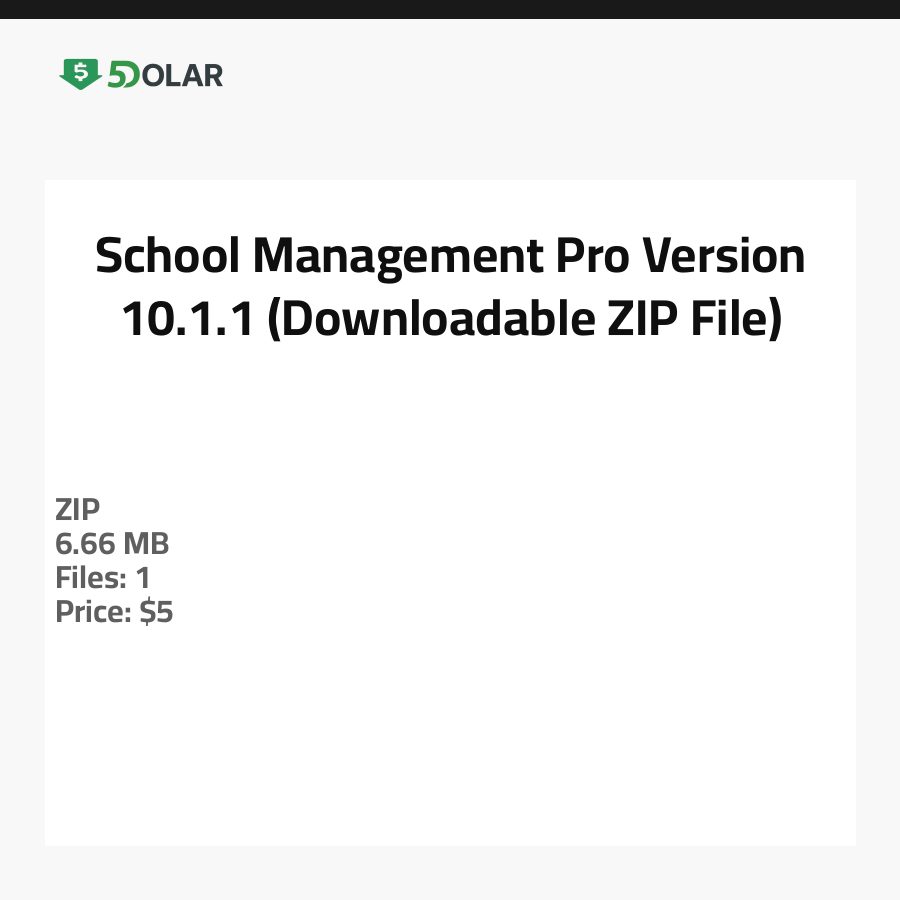Click the white dollar sign in the logo
Viewport: 900px width, 900px height.
(x=80, y=71)
